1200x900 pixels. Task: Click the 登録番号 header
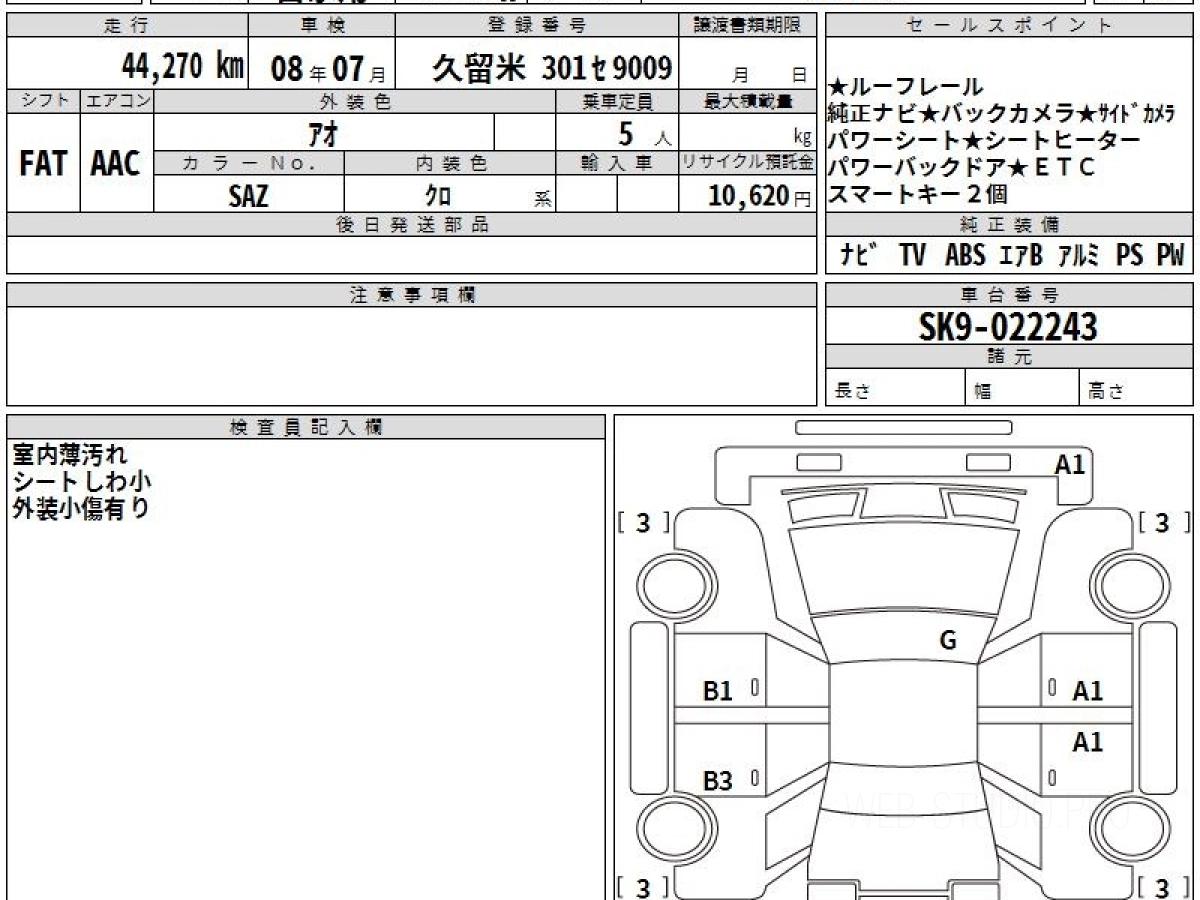tap(538, 26)
